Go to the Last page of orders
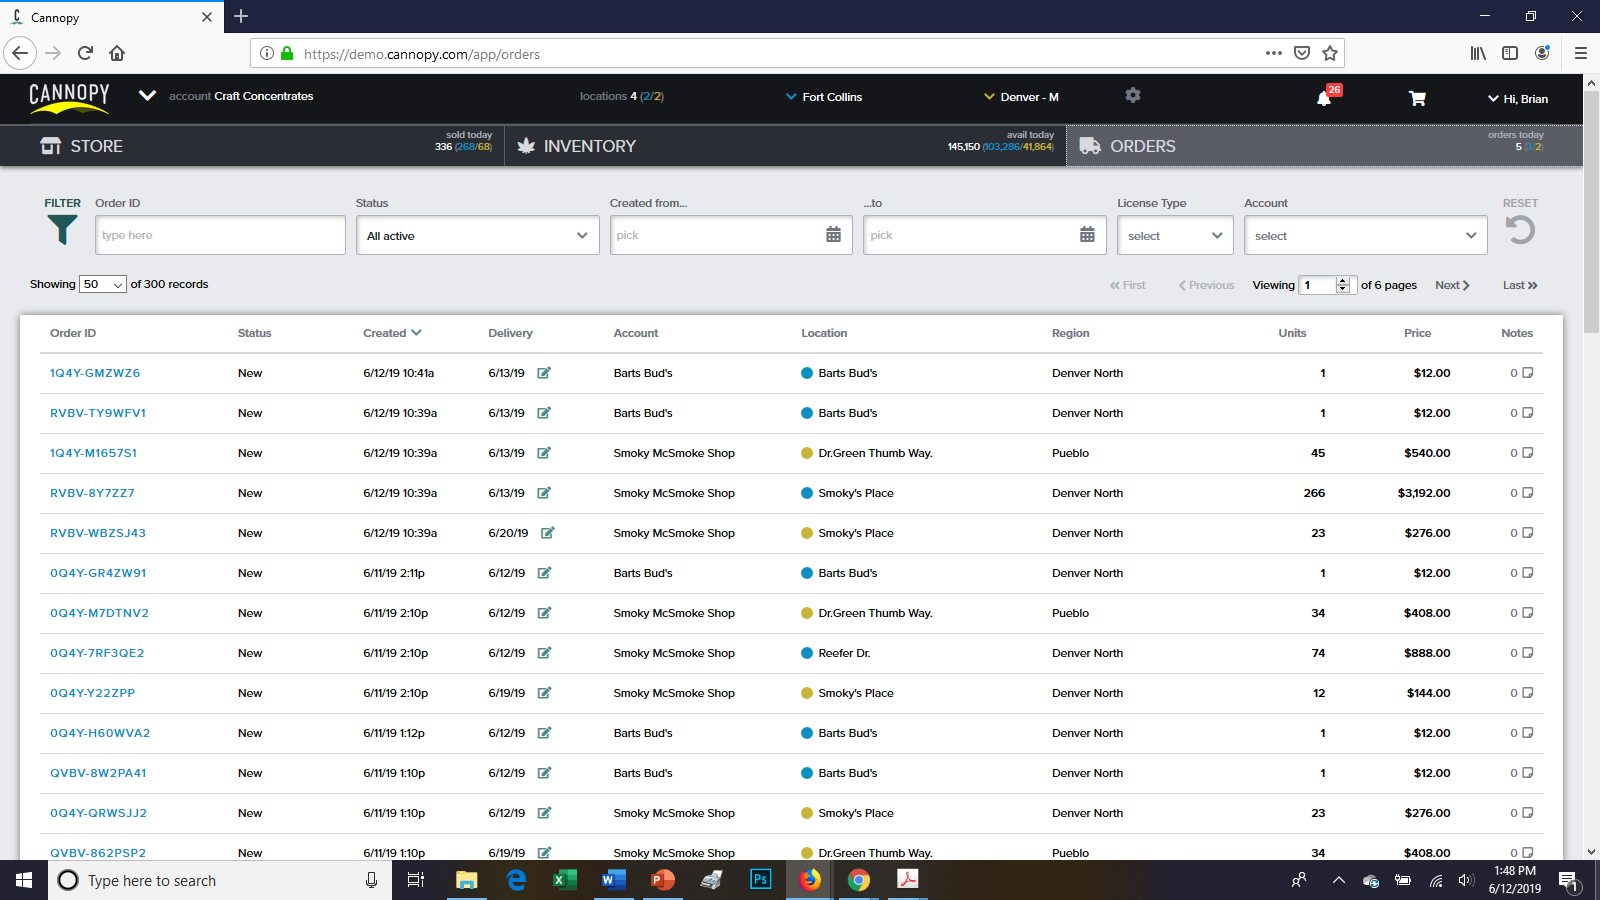Viewport: 1600px width, 900px height. pyautogui.click(x=1519, y=285)
